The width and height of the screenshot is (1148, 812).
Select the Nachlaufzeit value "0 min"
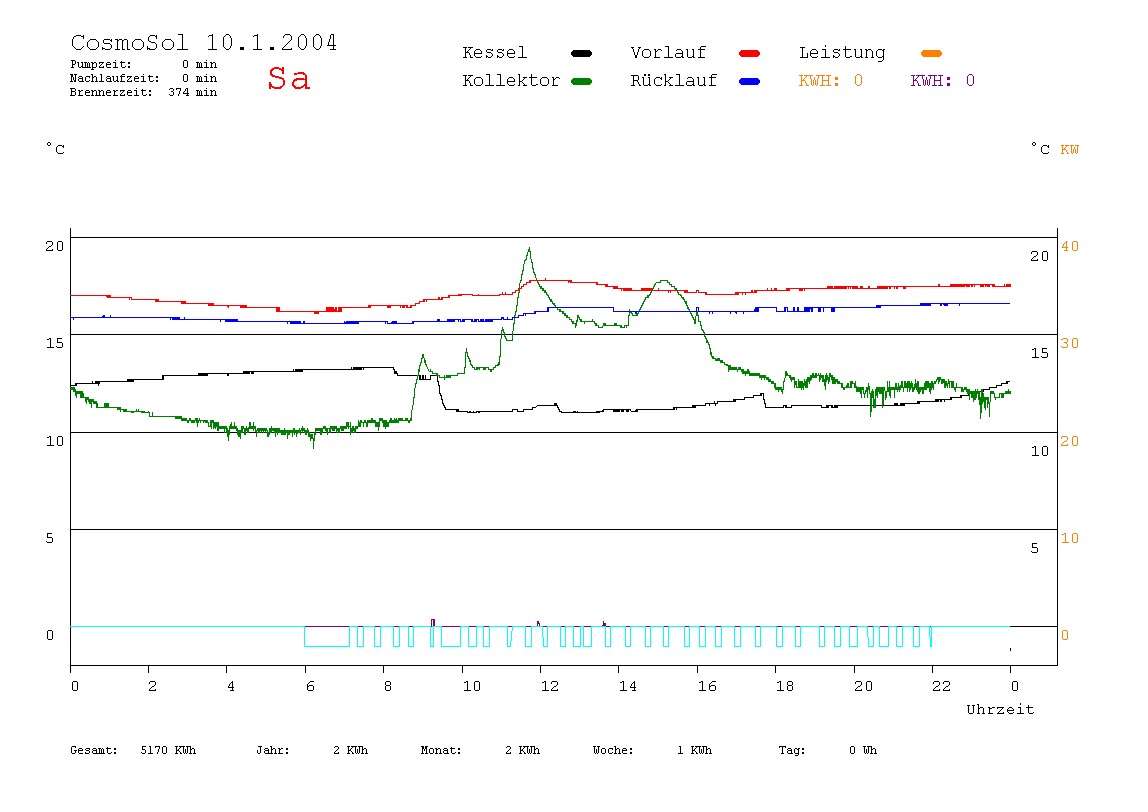pos(199,78)
